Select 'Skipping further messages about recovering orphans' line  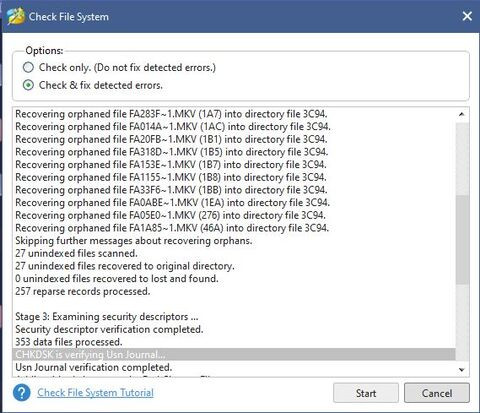pos(134,241)
